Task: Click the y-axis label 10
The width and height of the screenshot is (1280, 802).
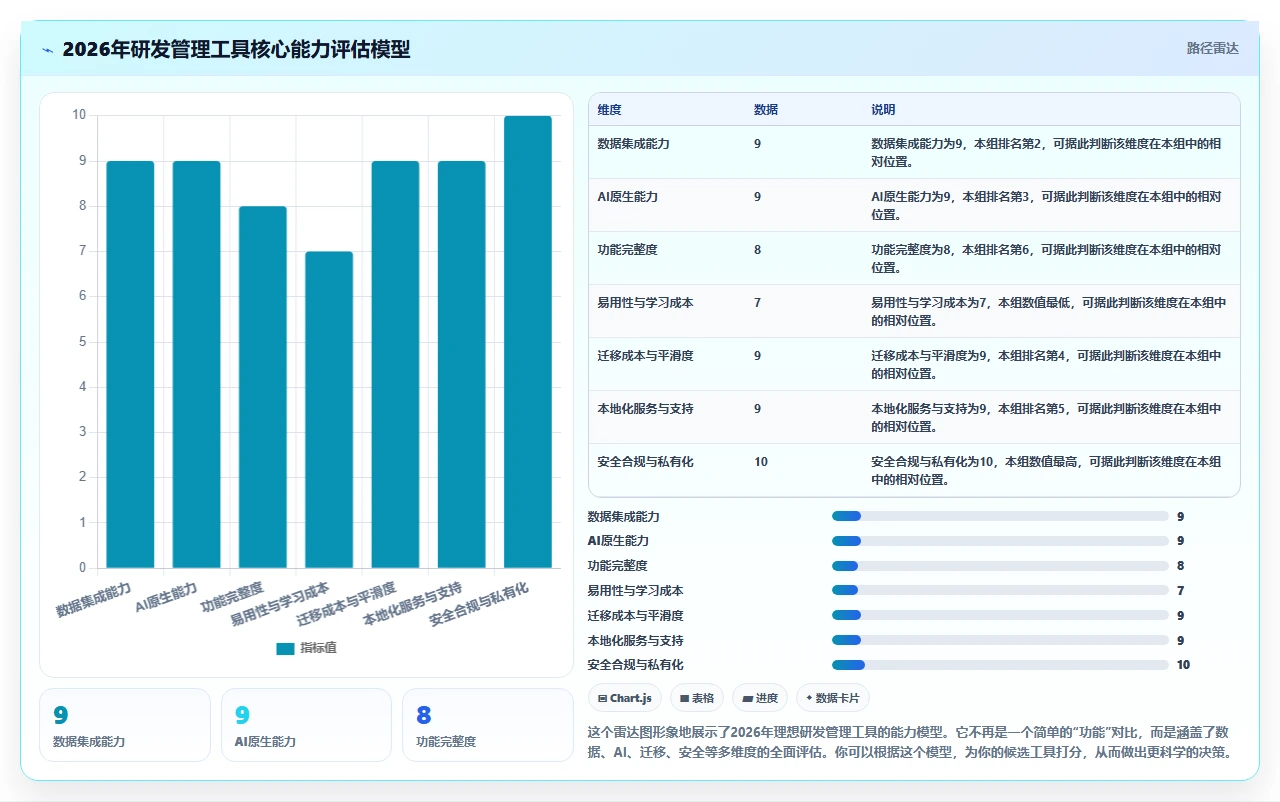Action: (x=79, y=115)
